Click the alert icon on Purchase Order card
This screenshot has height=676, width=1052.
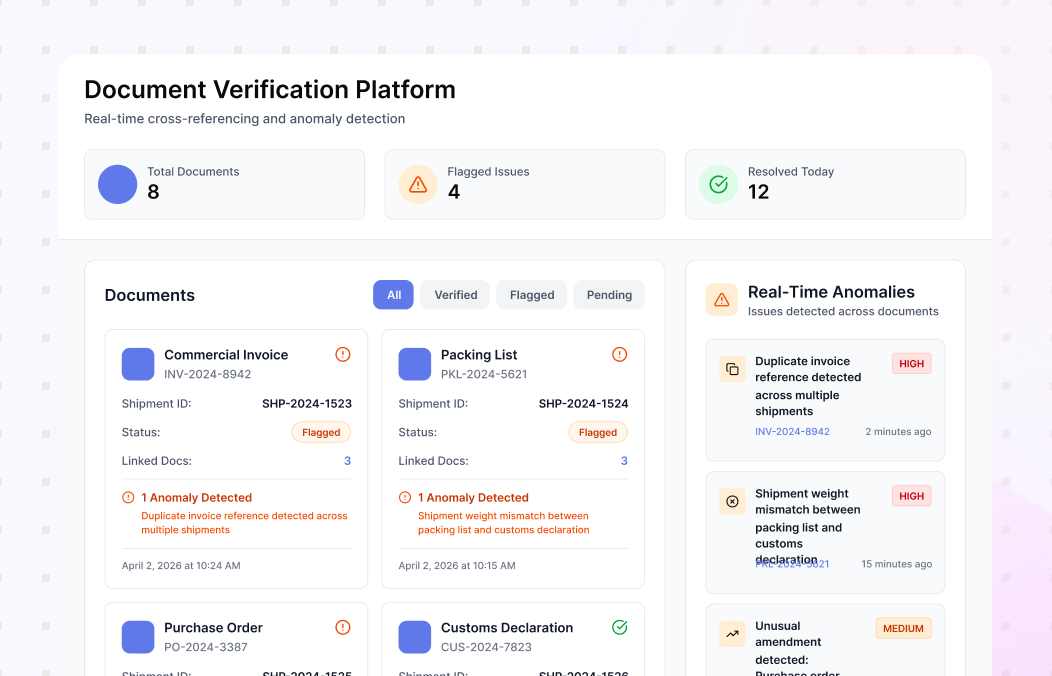[x=343, y=627]
